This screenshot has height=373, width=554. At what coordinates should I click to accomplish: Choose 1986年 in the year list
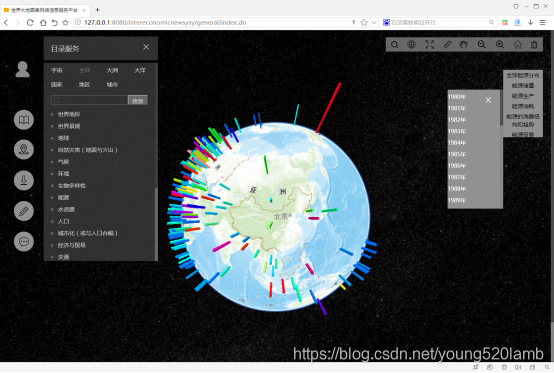(x=457, y=166)
